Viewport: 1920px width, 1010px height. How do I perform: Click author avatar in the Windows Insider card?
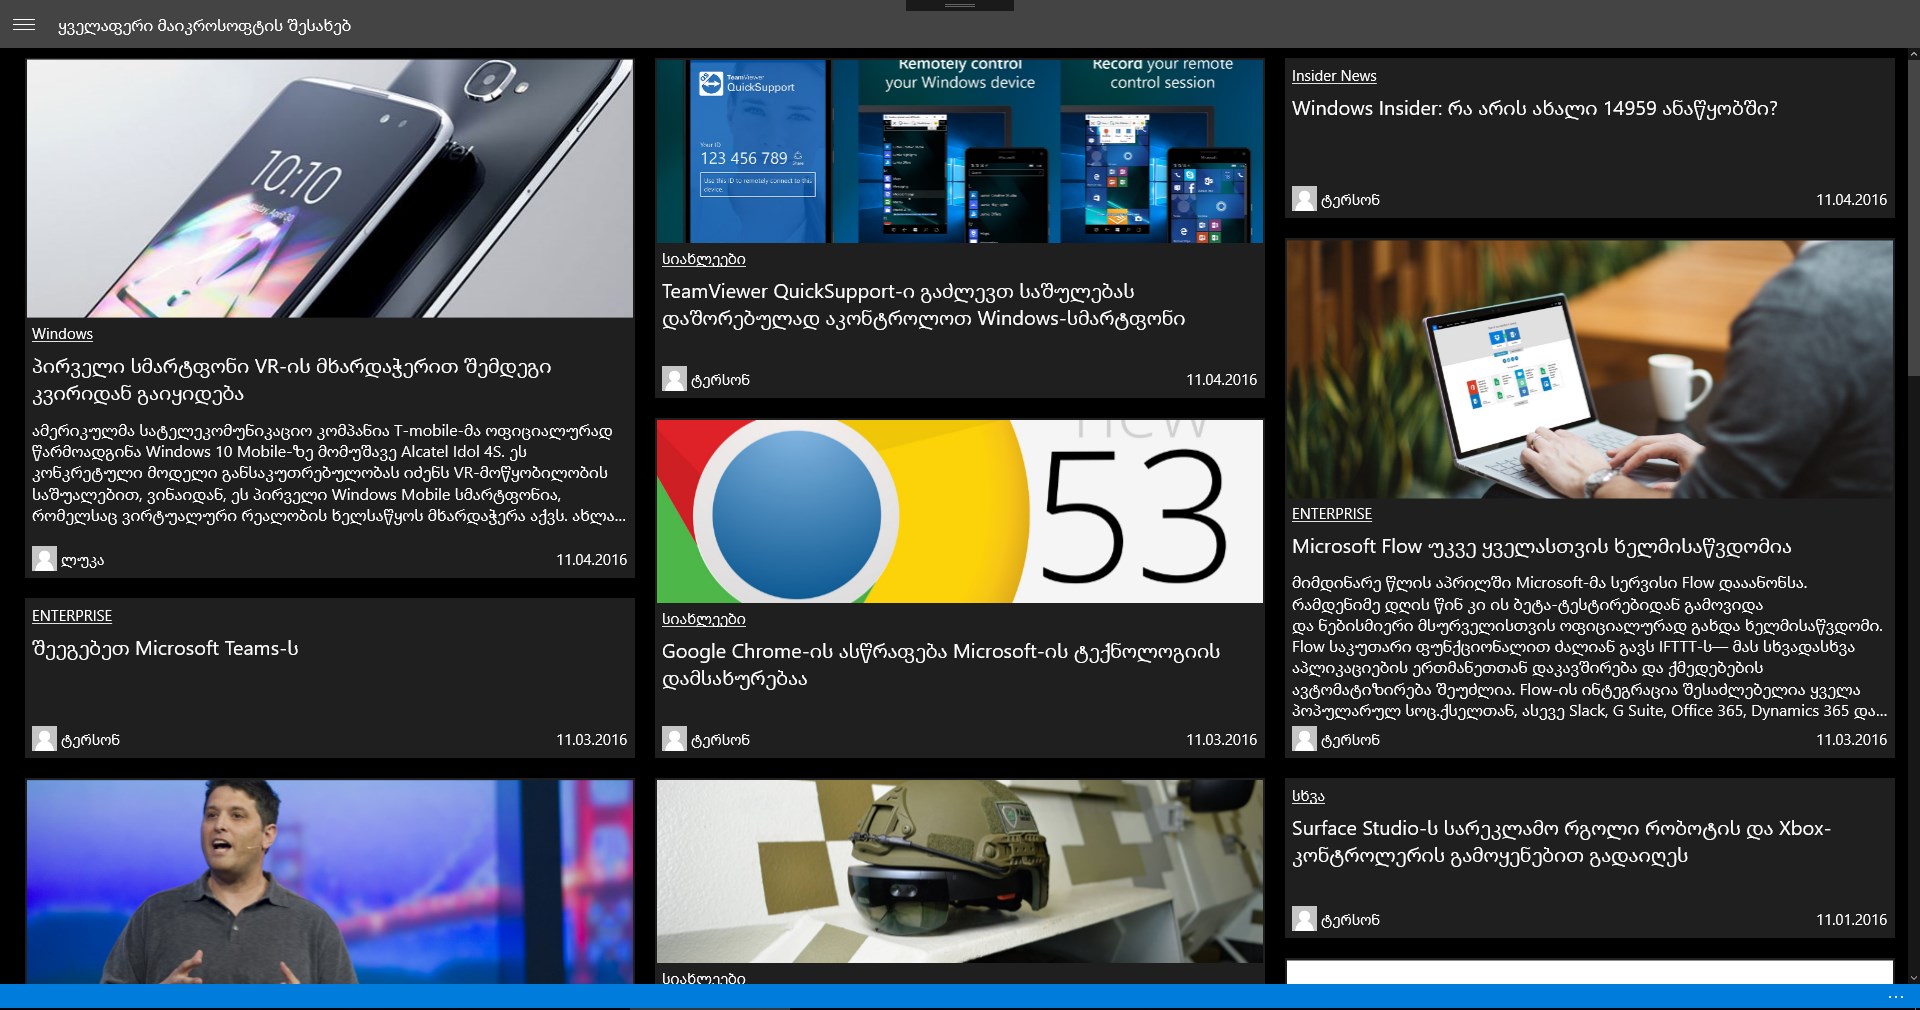(x=1304, y=199)
